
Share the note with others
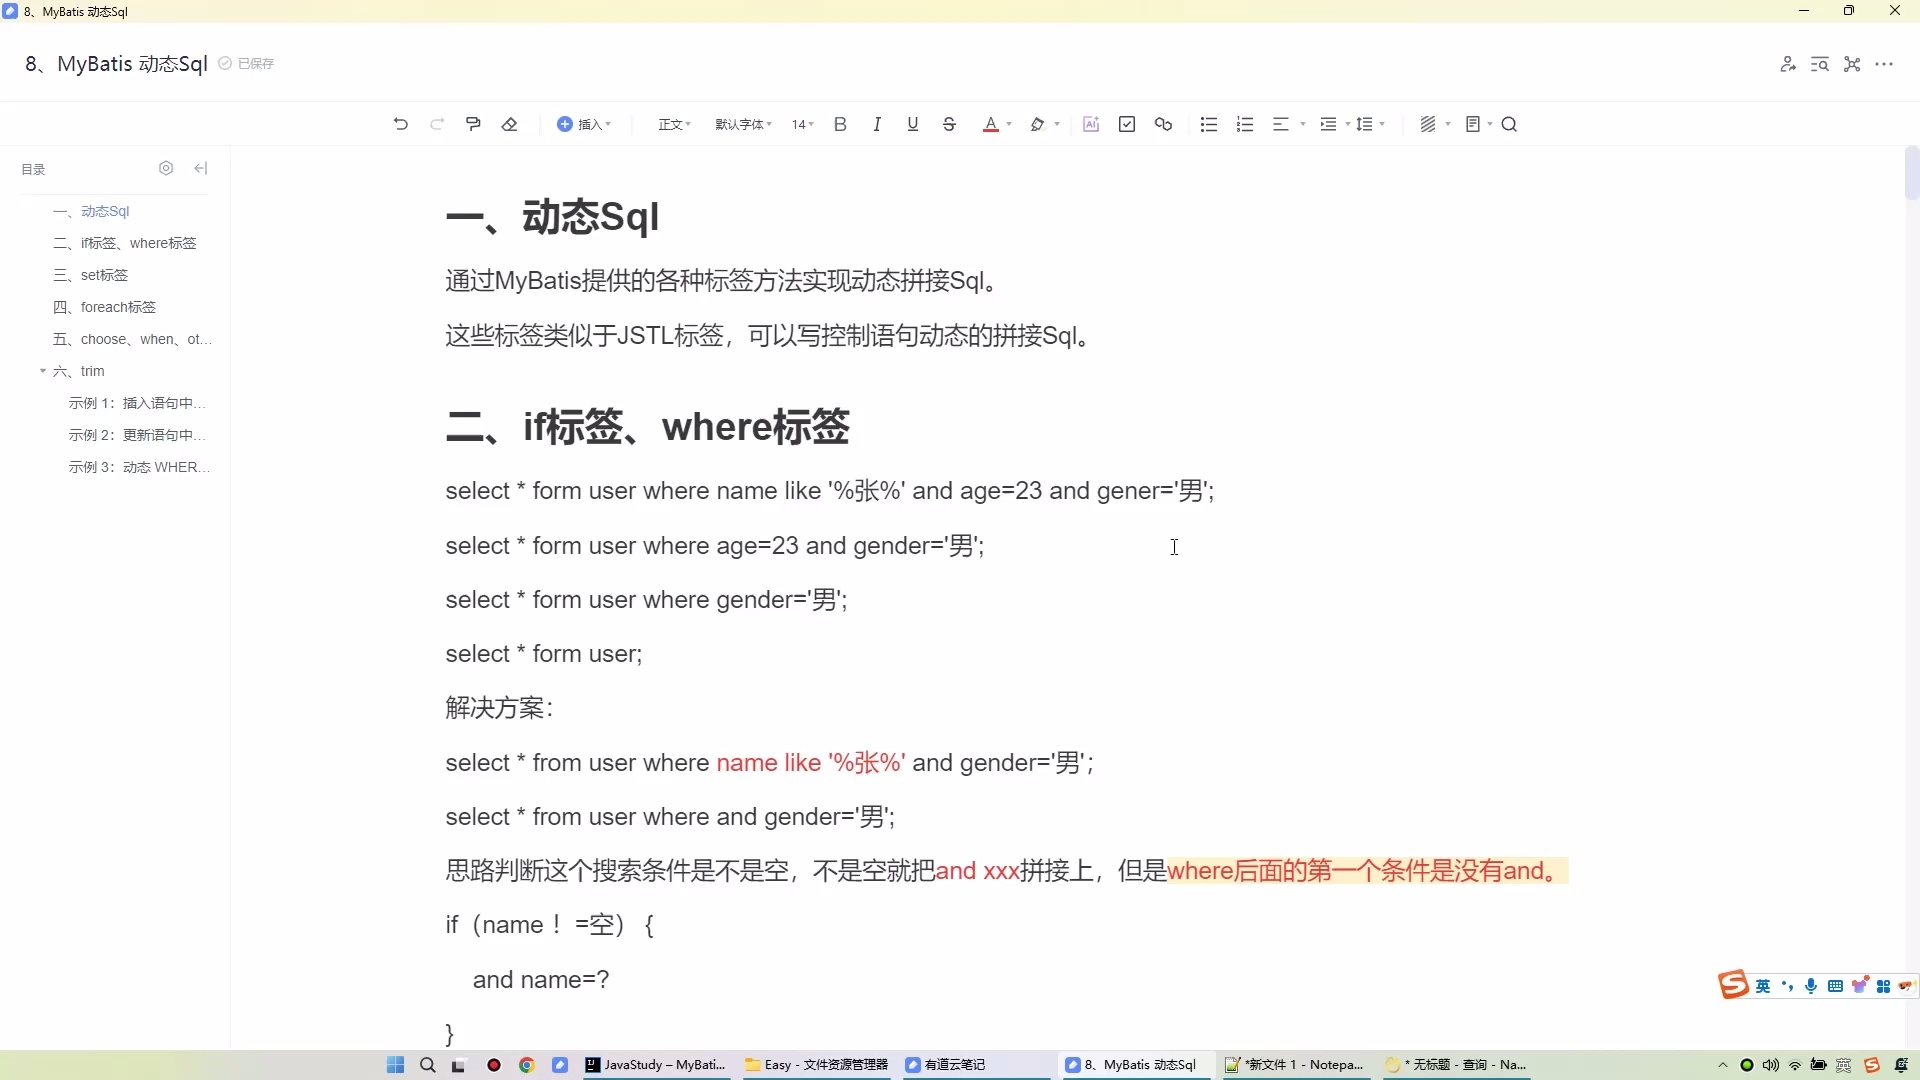point(1789,63)
